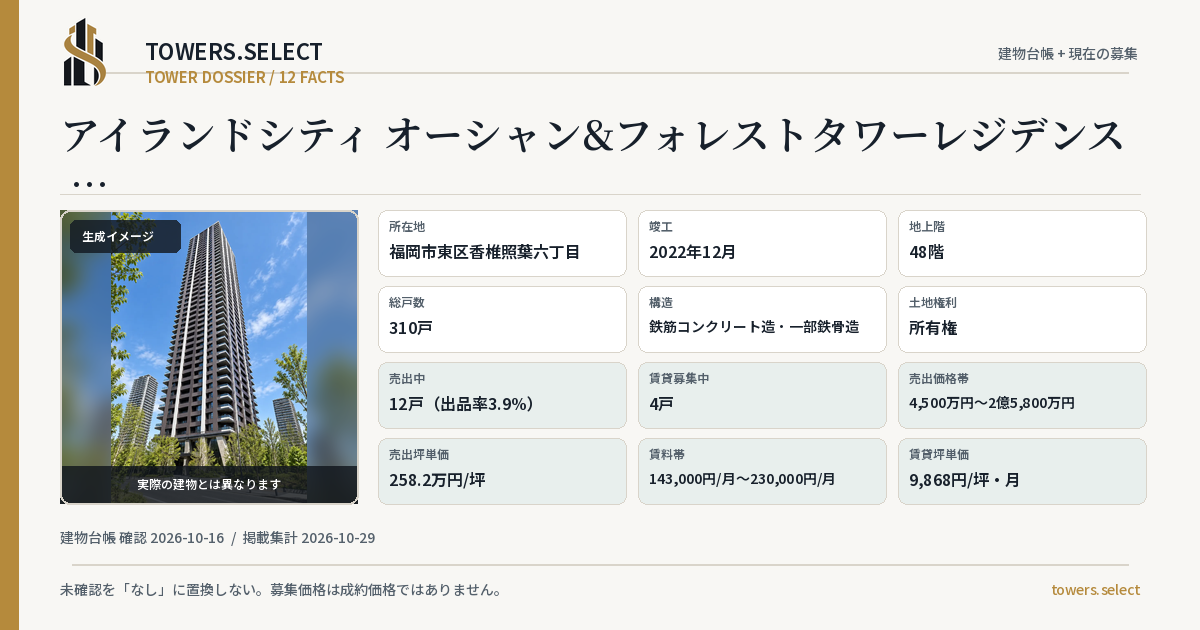Click the 建物台帳 確認 2026-10-16 date text

(x=142, y=538)
